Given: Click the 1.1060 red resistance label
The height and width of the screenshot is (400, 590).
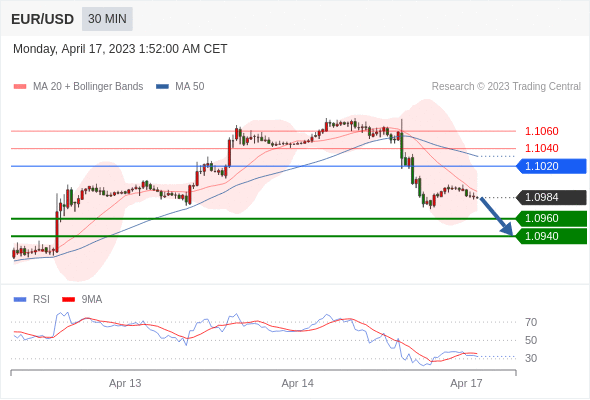Looking at the screenshot, I should pos(541,131).
